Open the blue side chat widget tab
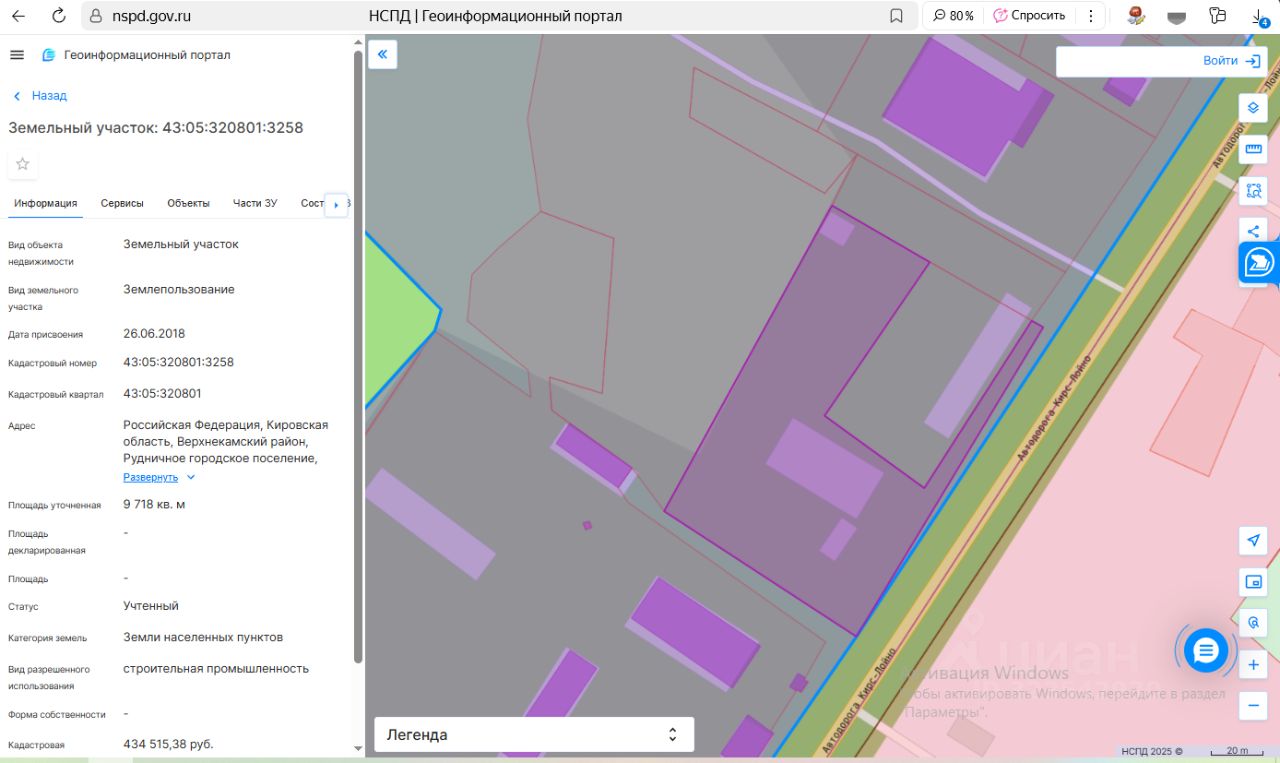This screenshot has height=763, width=1280. [1260, 263]
